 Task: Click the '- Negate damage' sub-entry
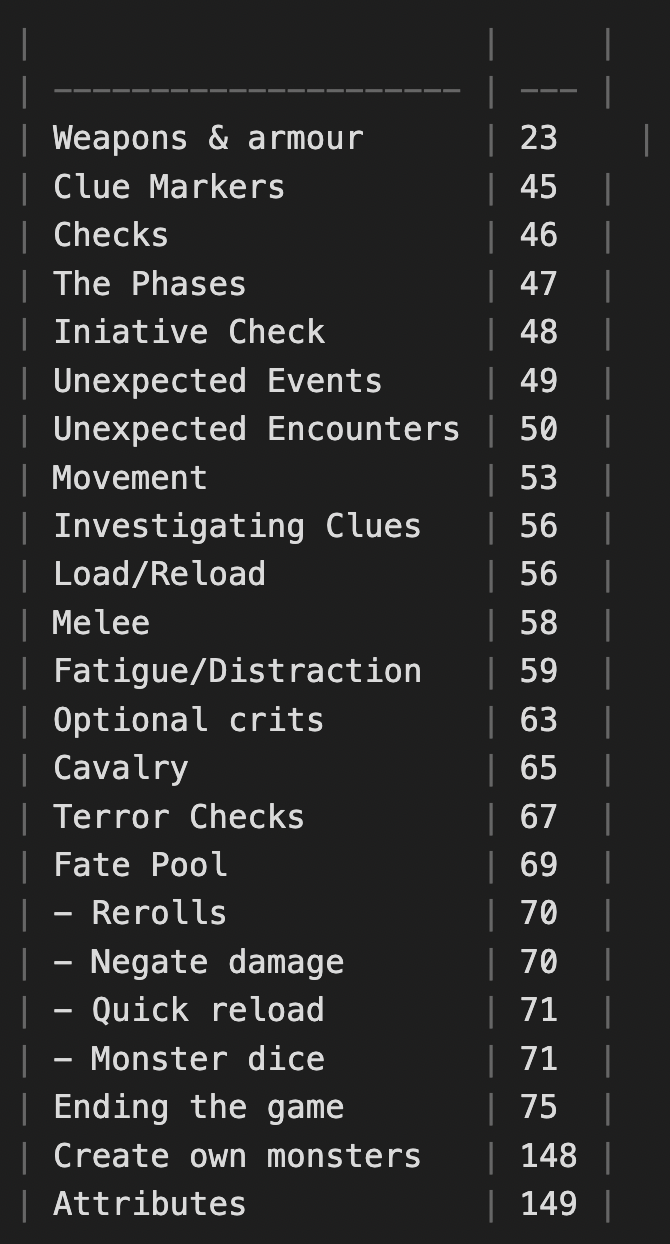[198, 962]
